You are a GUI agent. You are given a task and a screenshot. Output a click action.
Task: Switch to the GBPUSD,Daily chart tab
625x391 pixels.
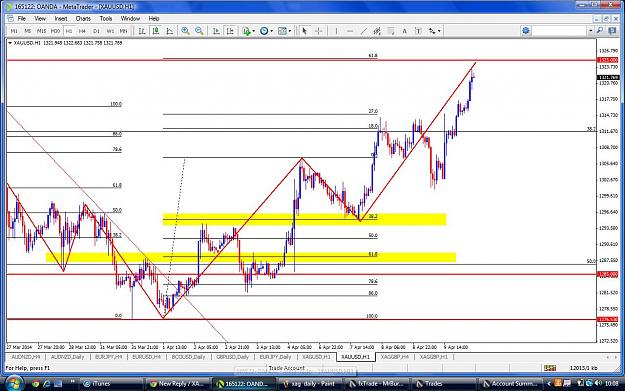tap(232, 357)
